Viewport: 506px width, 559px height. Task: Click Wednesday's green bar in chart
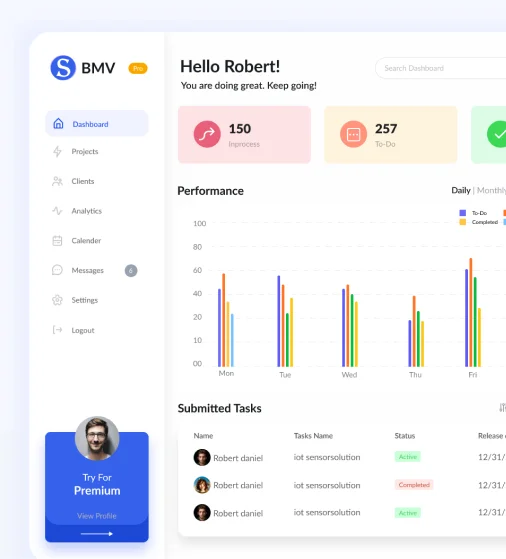pyautogui.click(x=352, y=330)
